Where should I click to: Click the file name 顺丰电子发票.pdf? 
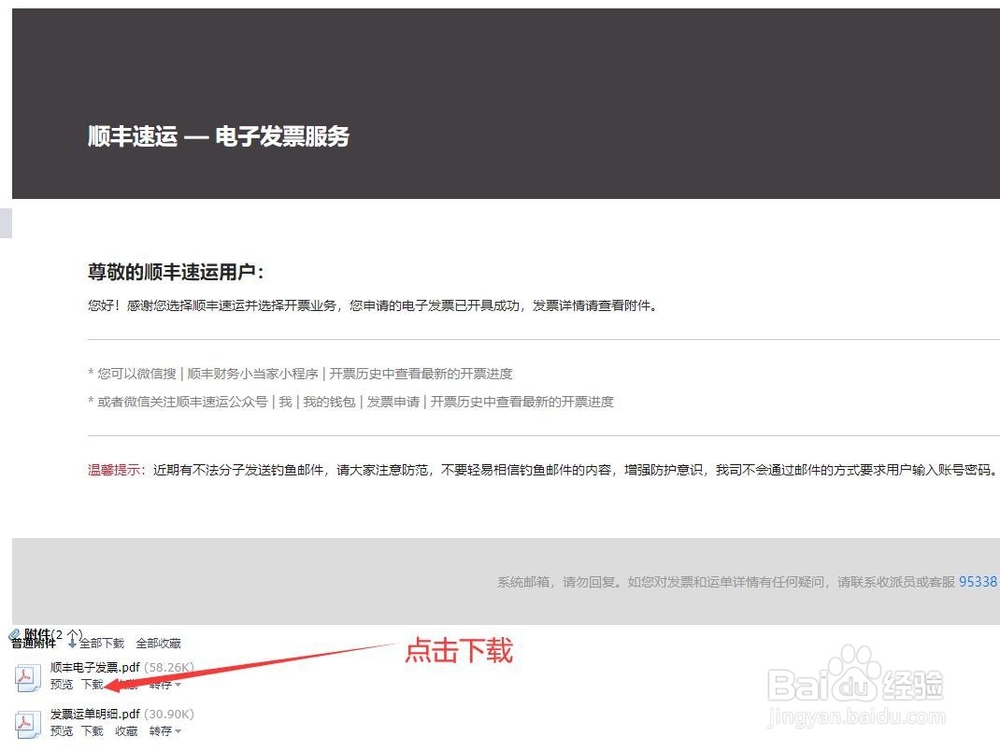pos(95,667)
